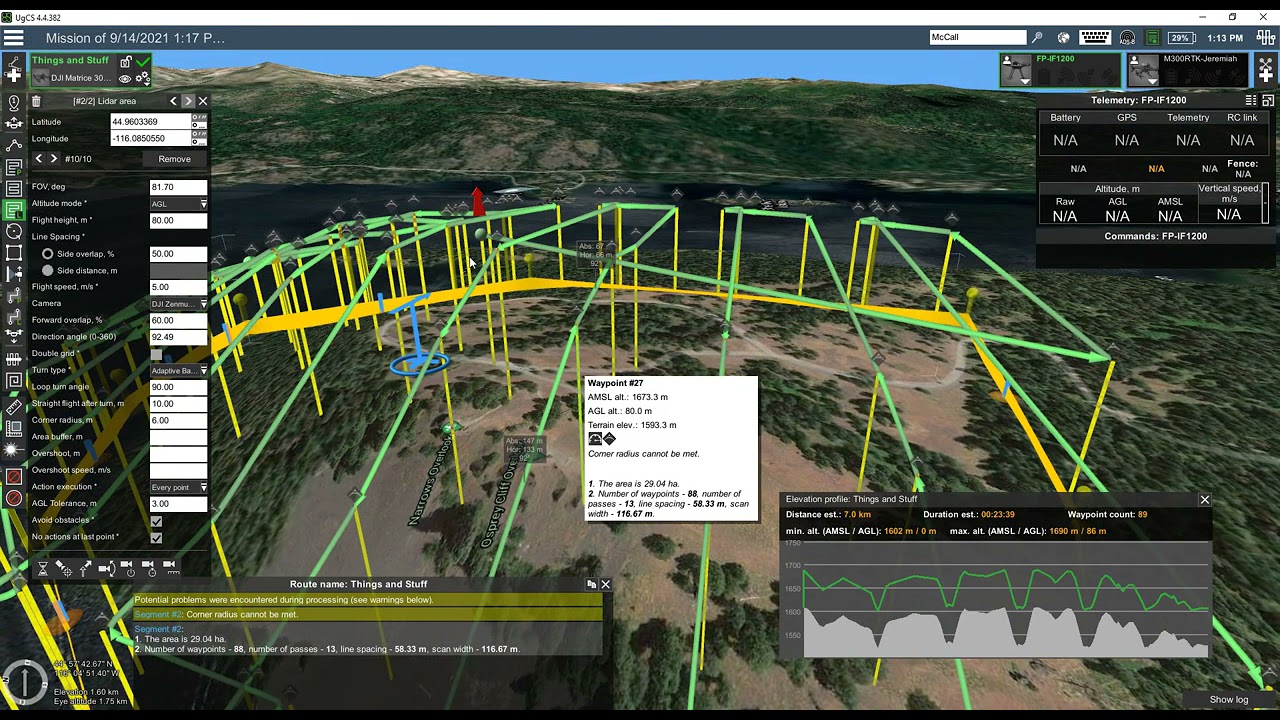Open the main hamburger menu
Image resolution: width=1280 pixels, height=720 pixels.
point(14,38)
